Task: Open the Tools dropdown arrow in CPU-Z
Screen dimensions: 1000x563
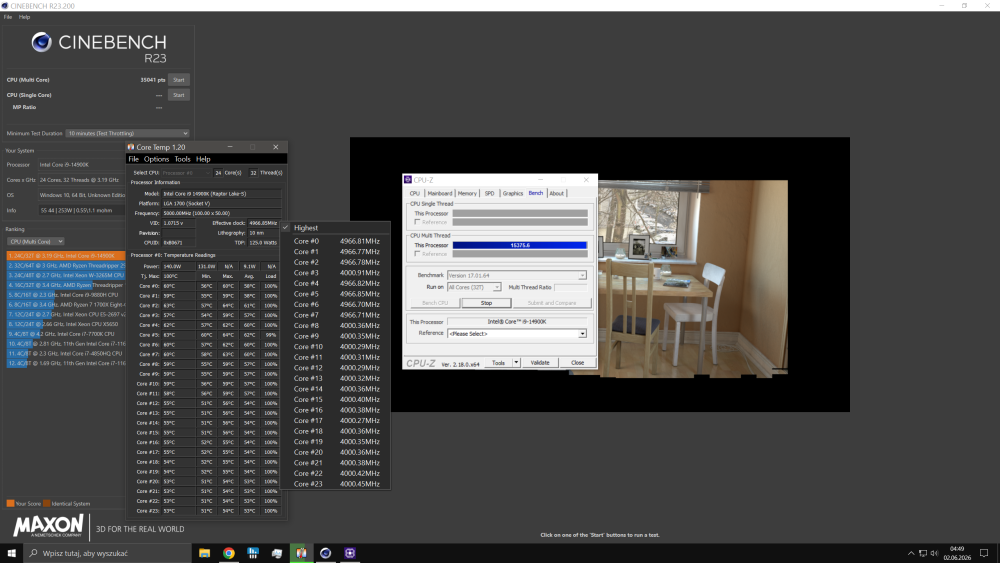Action: [x=516, y=362]
